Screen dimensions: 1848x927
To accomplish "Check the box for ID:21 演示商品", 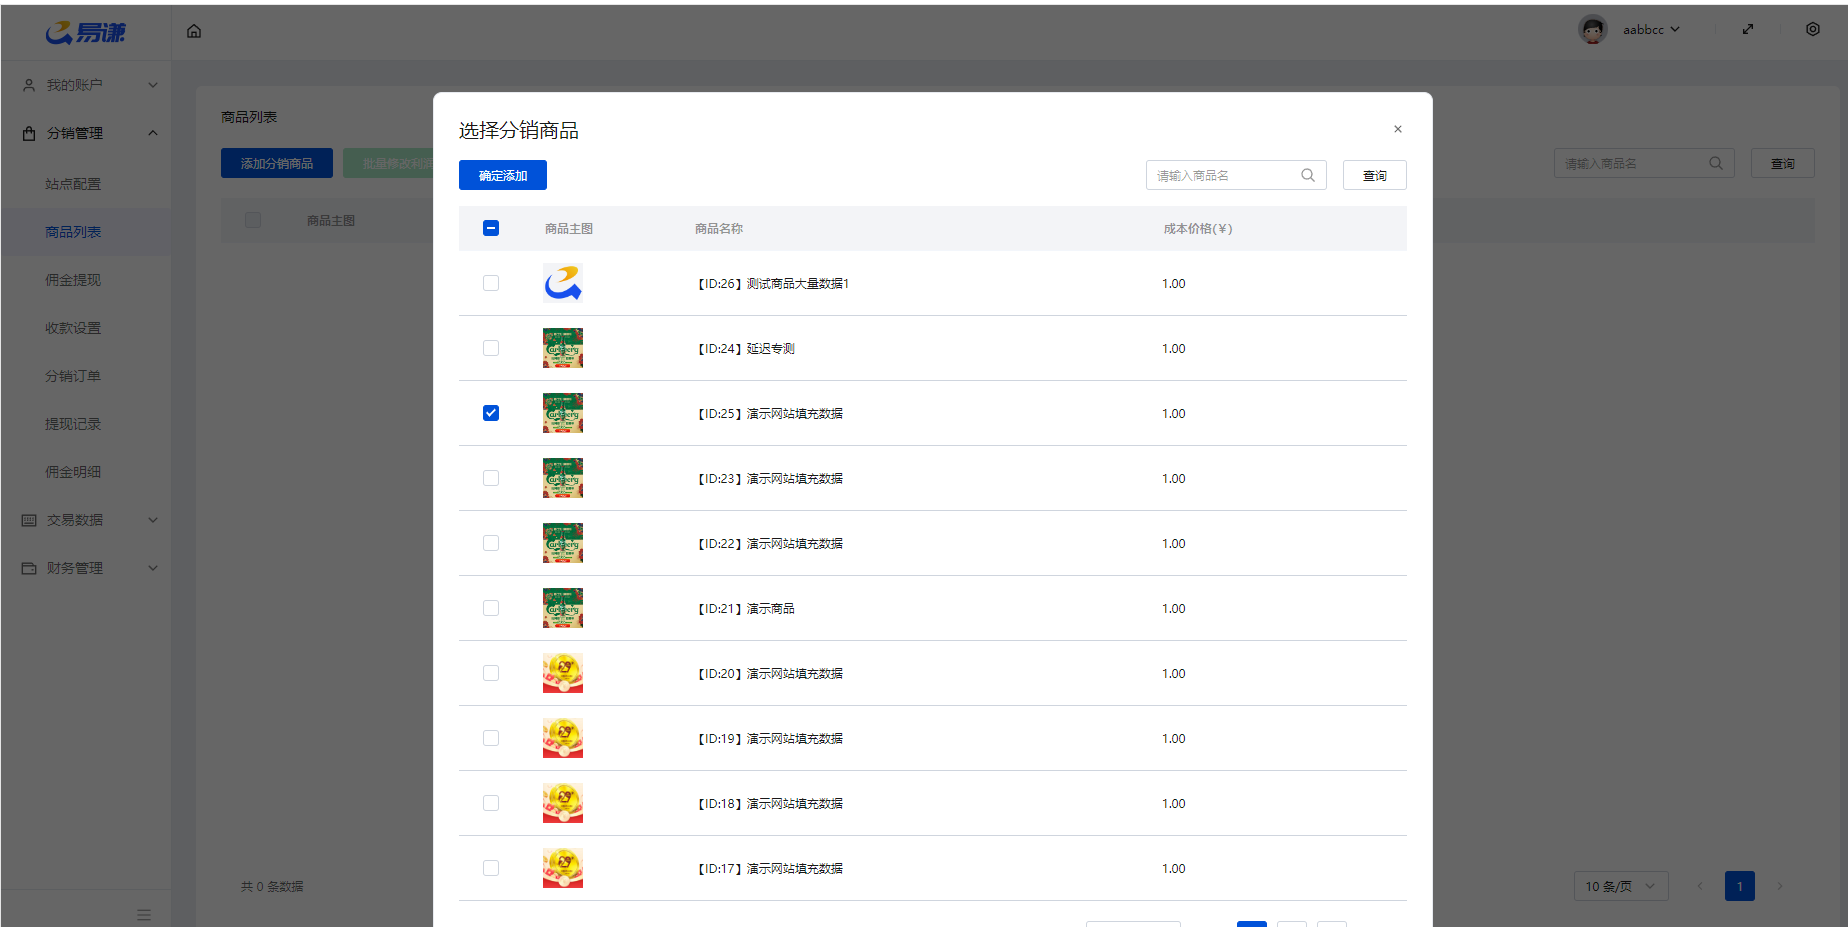I will [491, 608].
